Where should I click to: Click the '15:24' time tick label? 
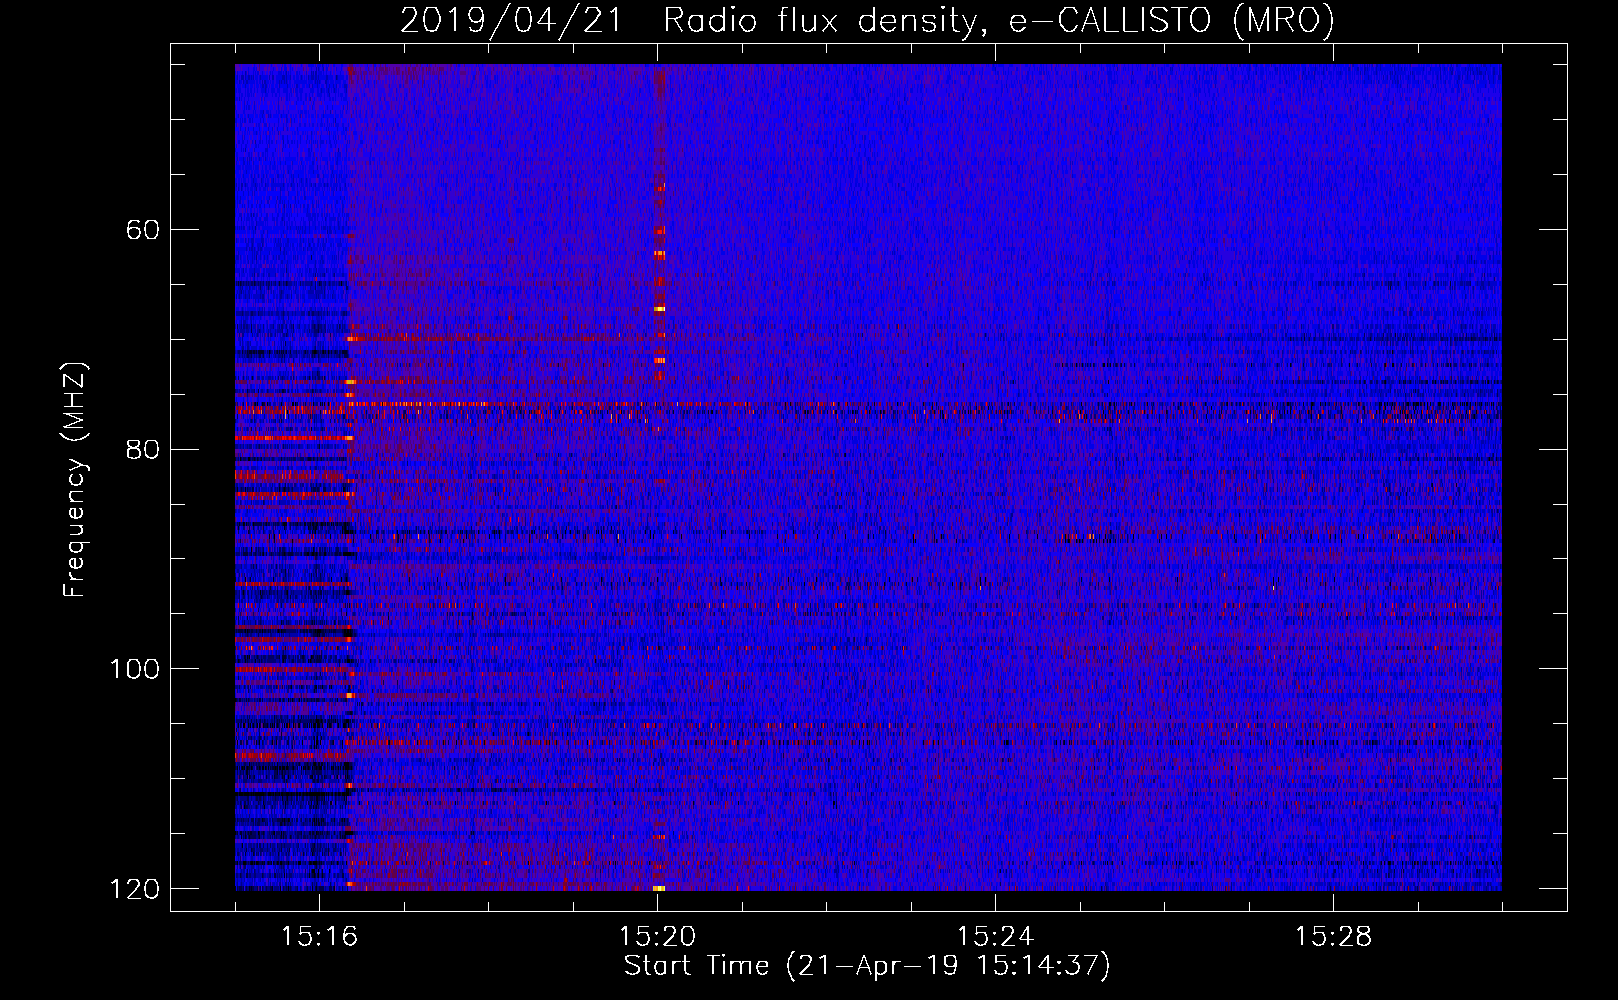pyautogui.click(x=995, y=936)
